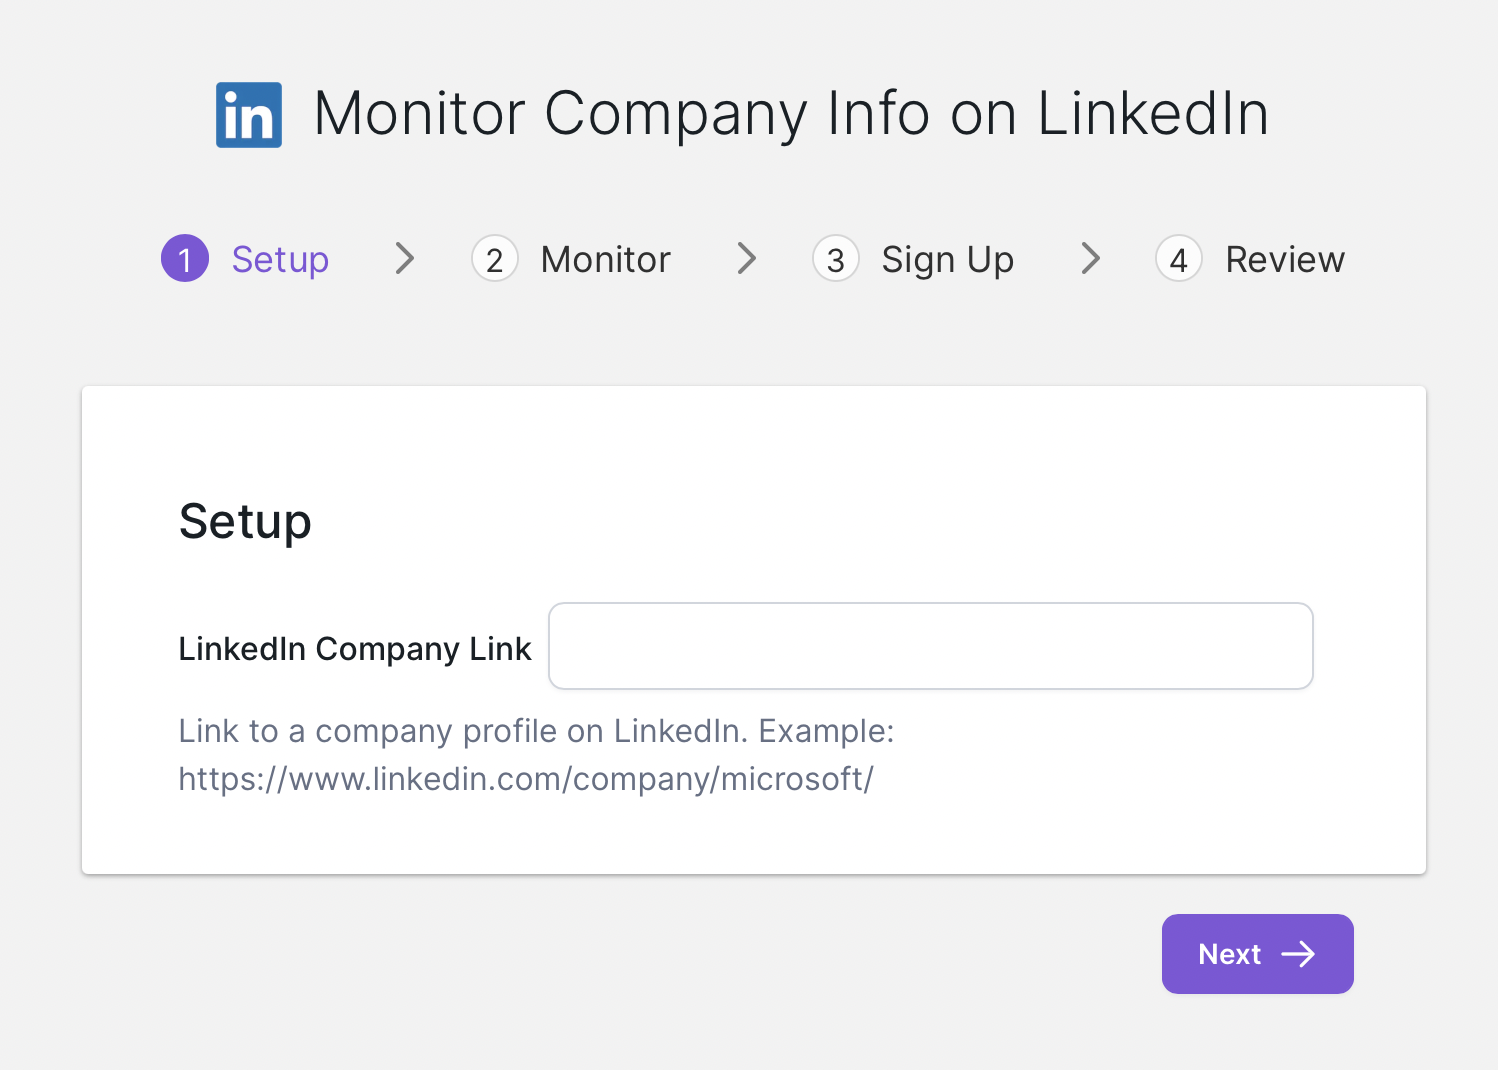Click the Link to a company profile hint
The image size is (1498, 1070).
click(x=536, y=731)
